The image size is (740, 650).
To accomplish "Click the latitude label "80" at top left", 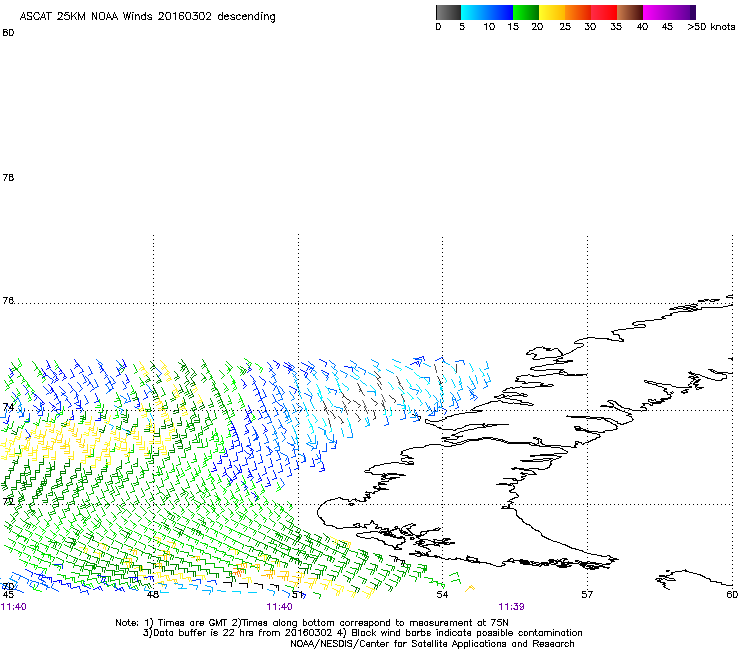I will click(8, 33).
